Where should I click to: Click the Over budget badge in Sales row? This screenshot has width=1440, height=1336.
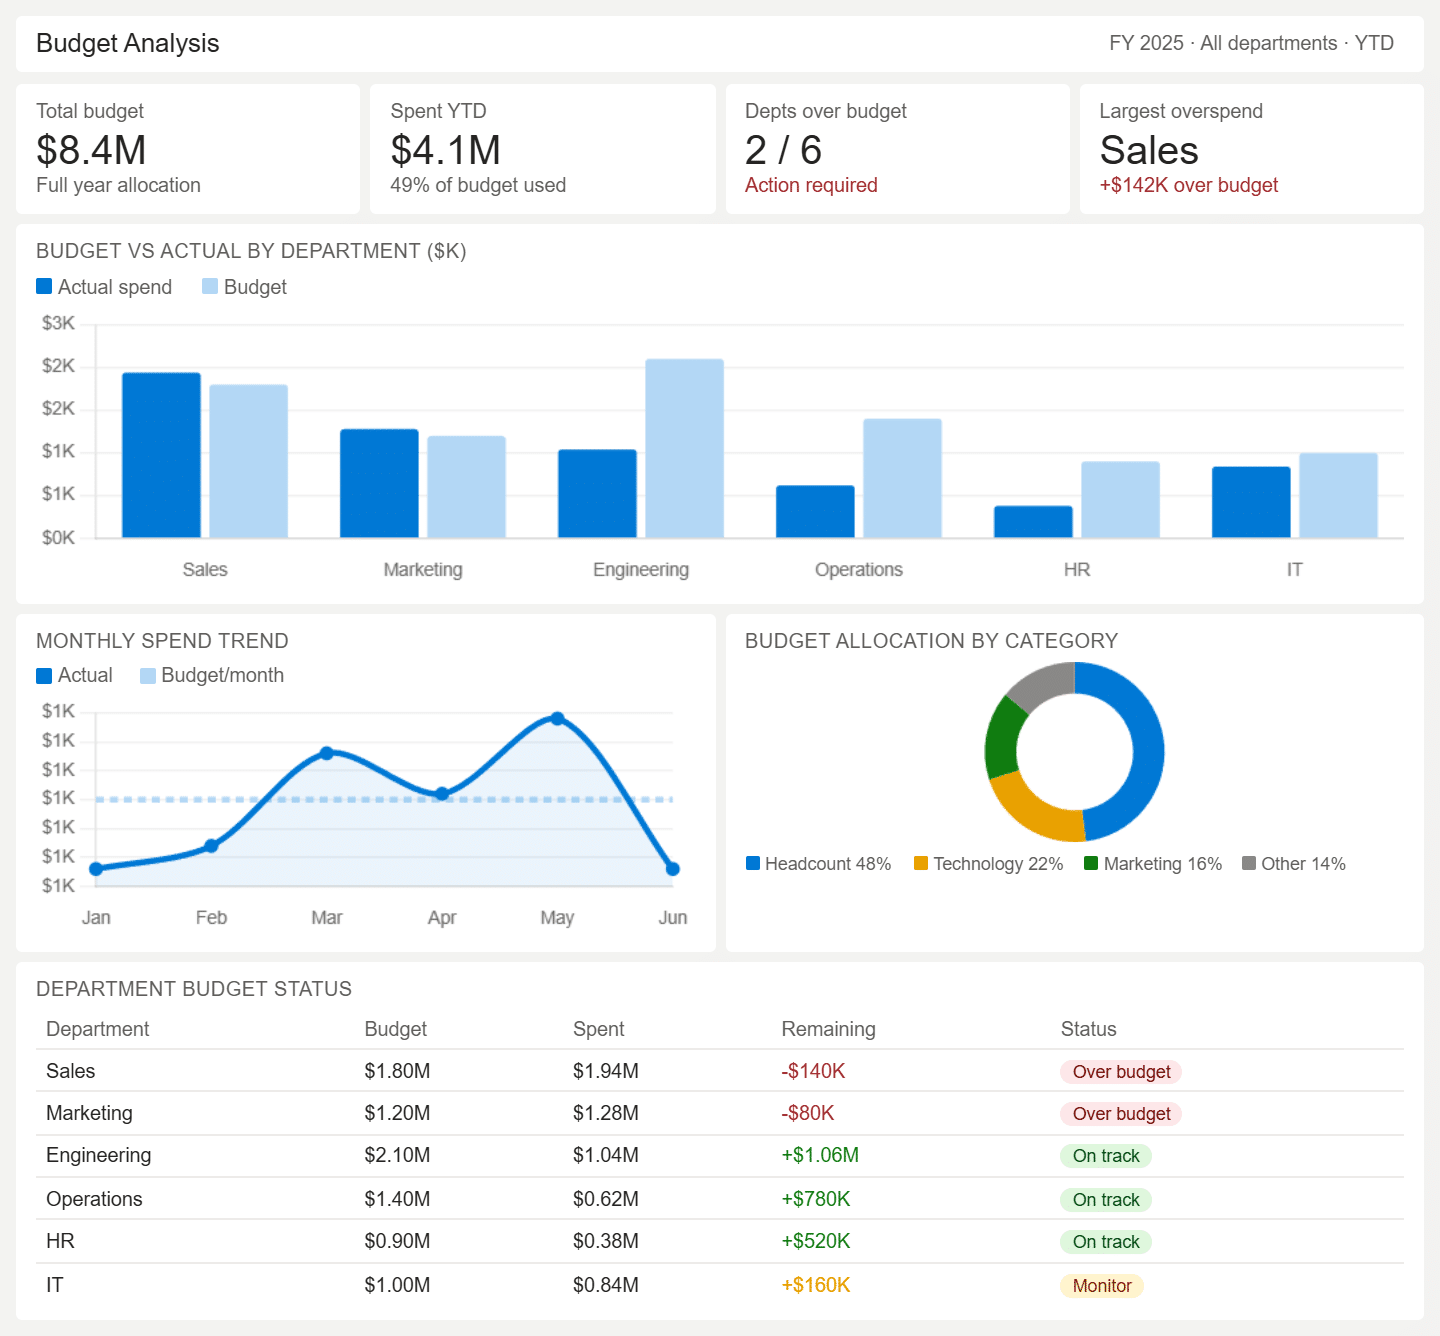click(x=1121, y=1072)
